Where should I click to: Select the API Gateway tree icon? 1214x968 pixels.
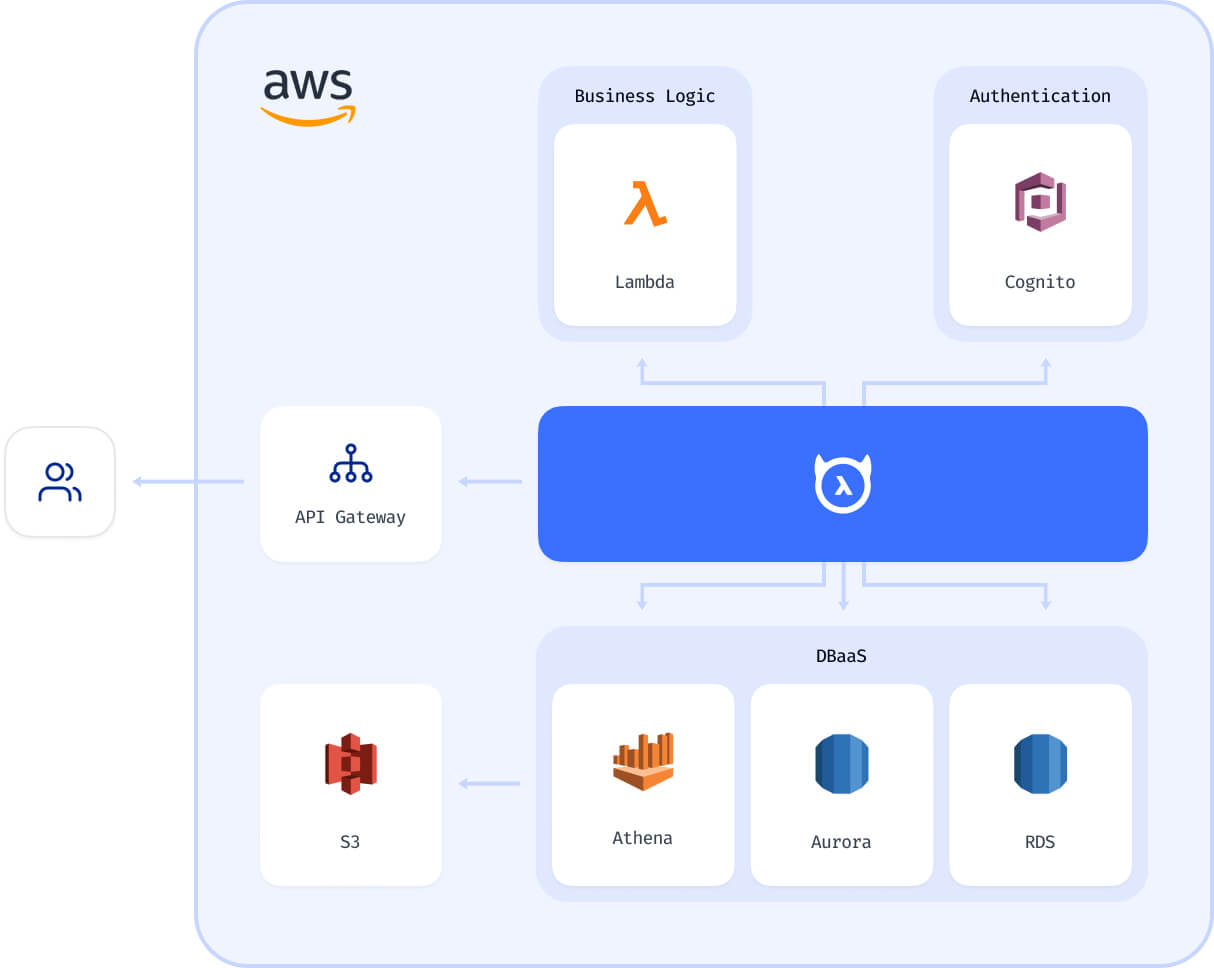[x=351, y=463]
